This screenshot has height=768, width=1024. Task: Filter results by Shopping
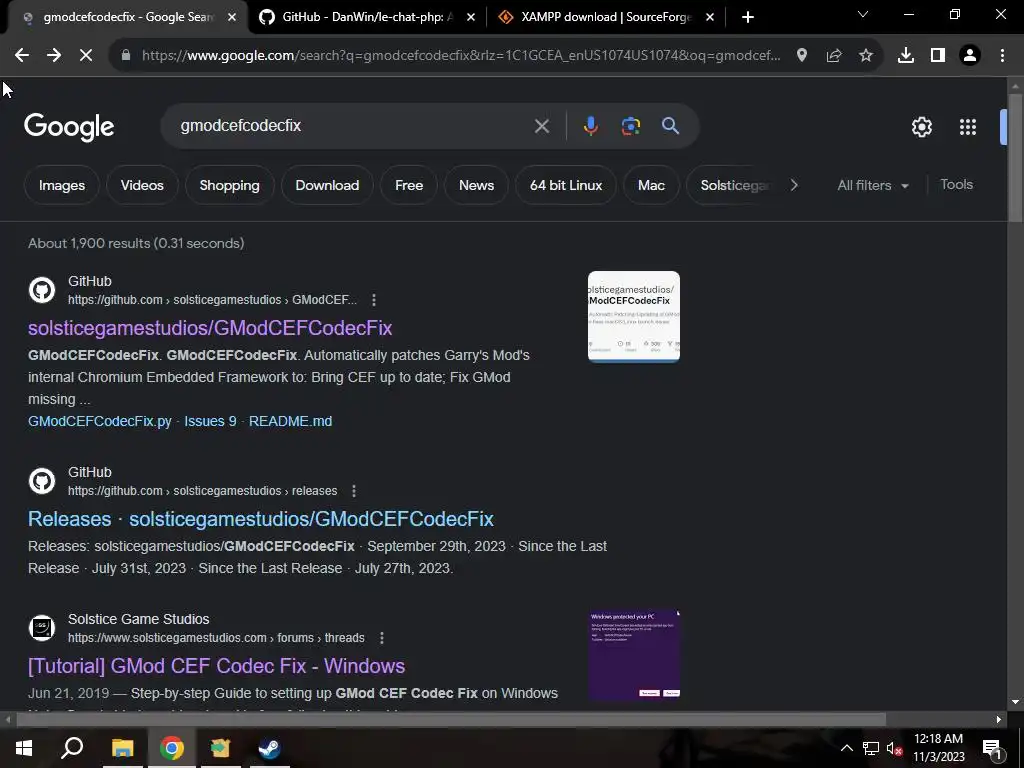click(229, 185)
